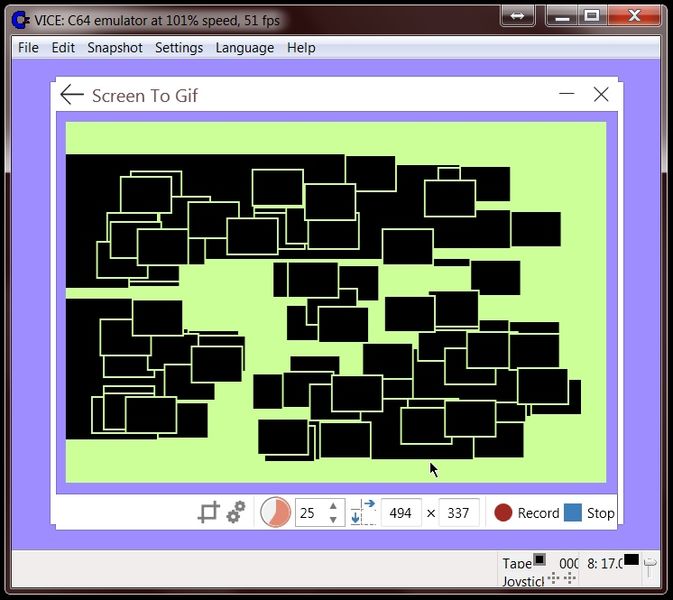Increase frame rate with the up arrow

click(x=333, y=506)
